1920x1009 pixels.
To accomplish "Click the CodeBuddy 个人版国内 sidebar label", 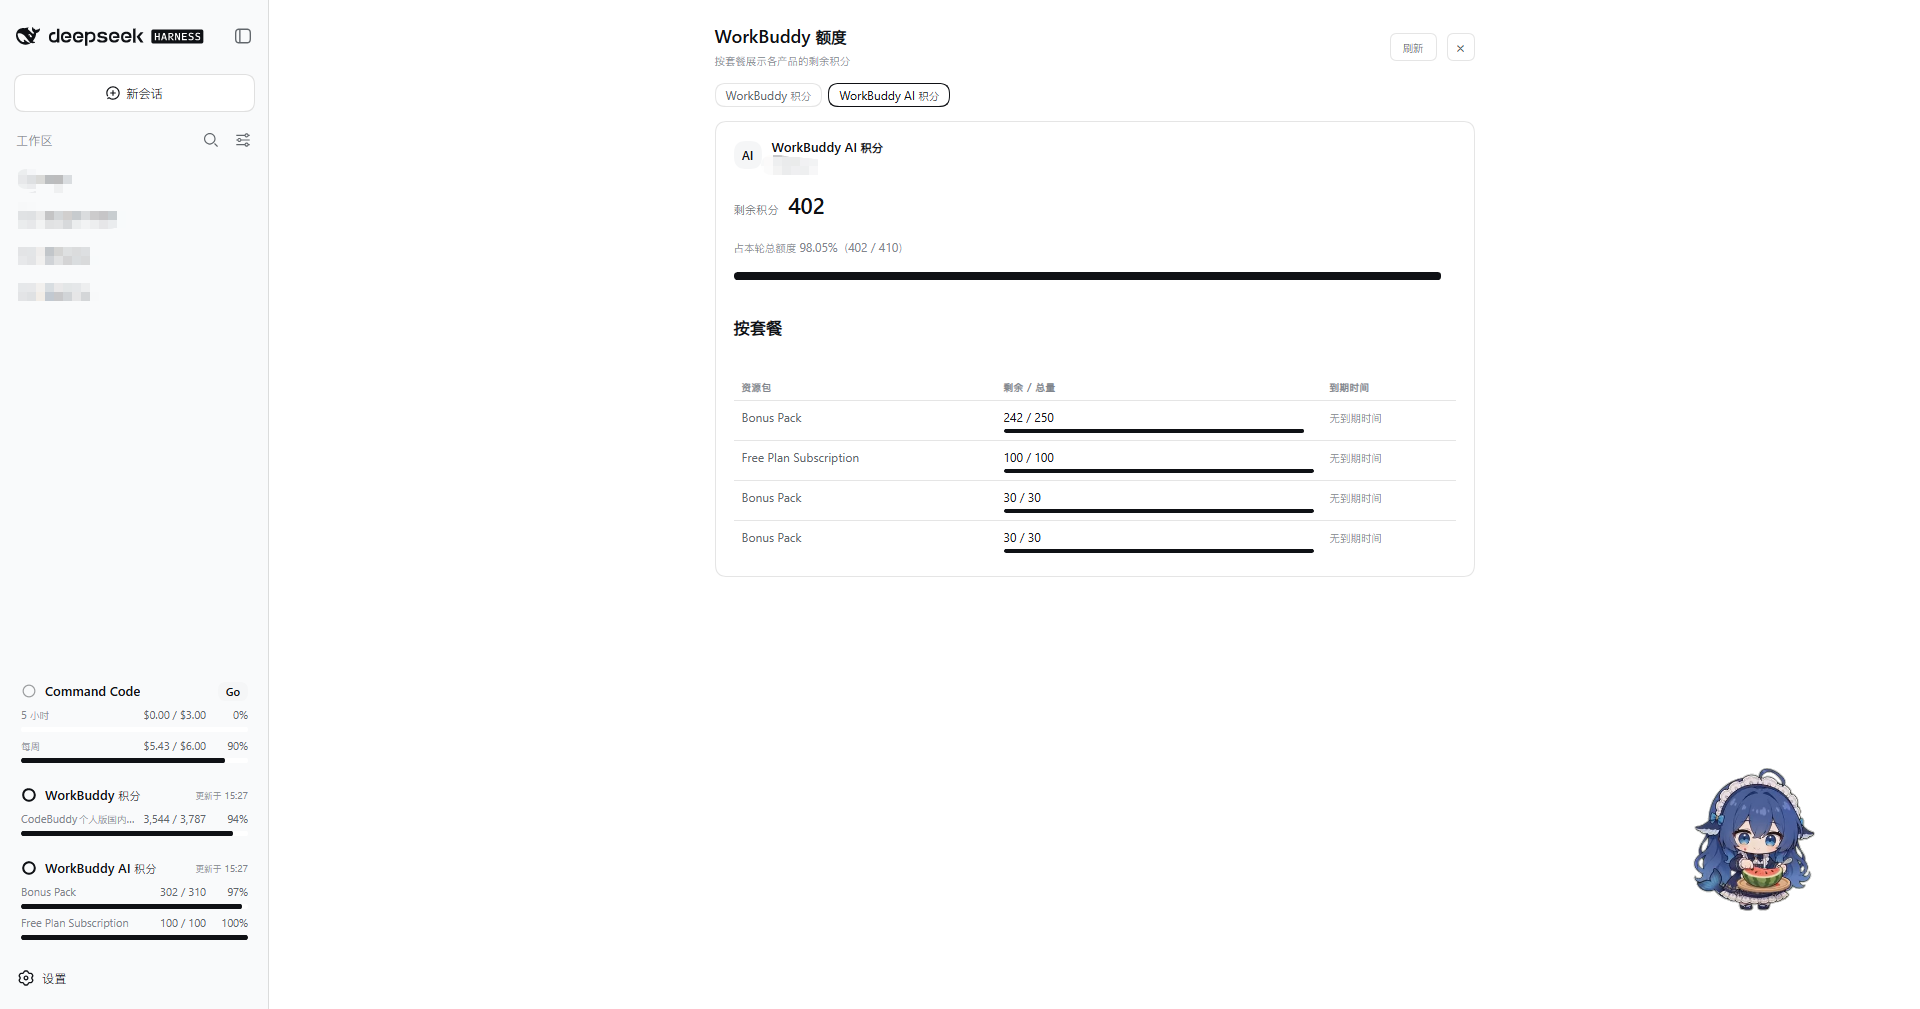I will point(78,819).
